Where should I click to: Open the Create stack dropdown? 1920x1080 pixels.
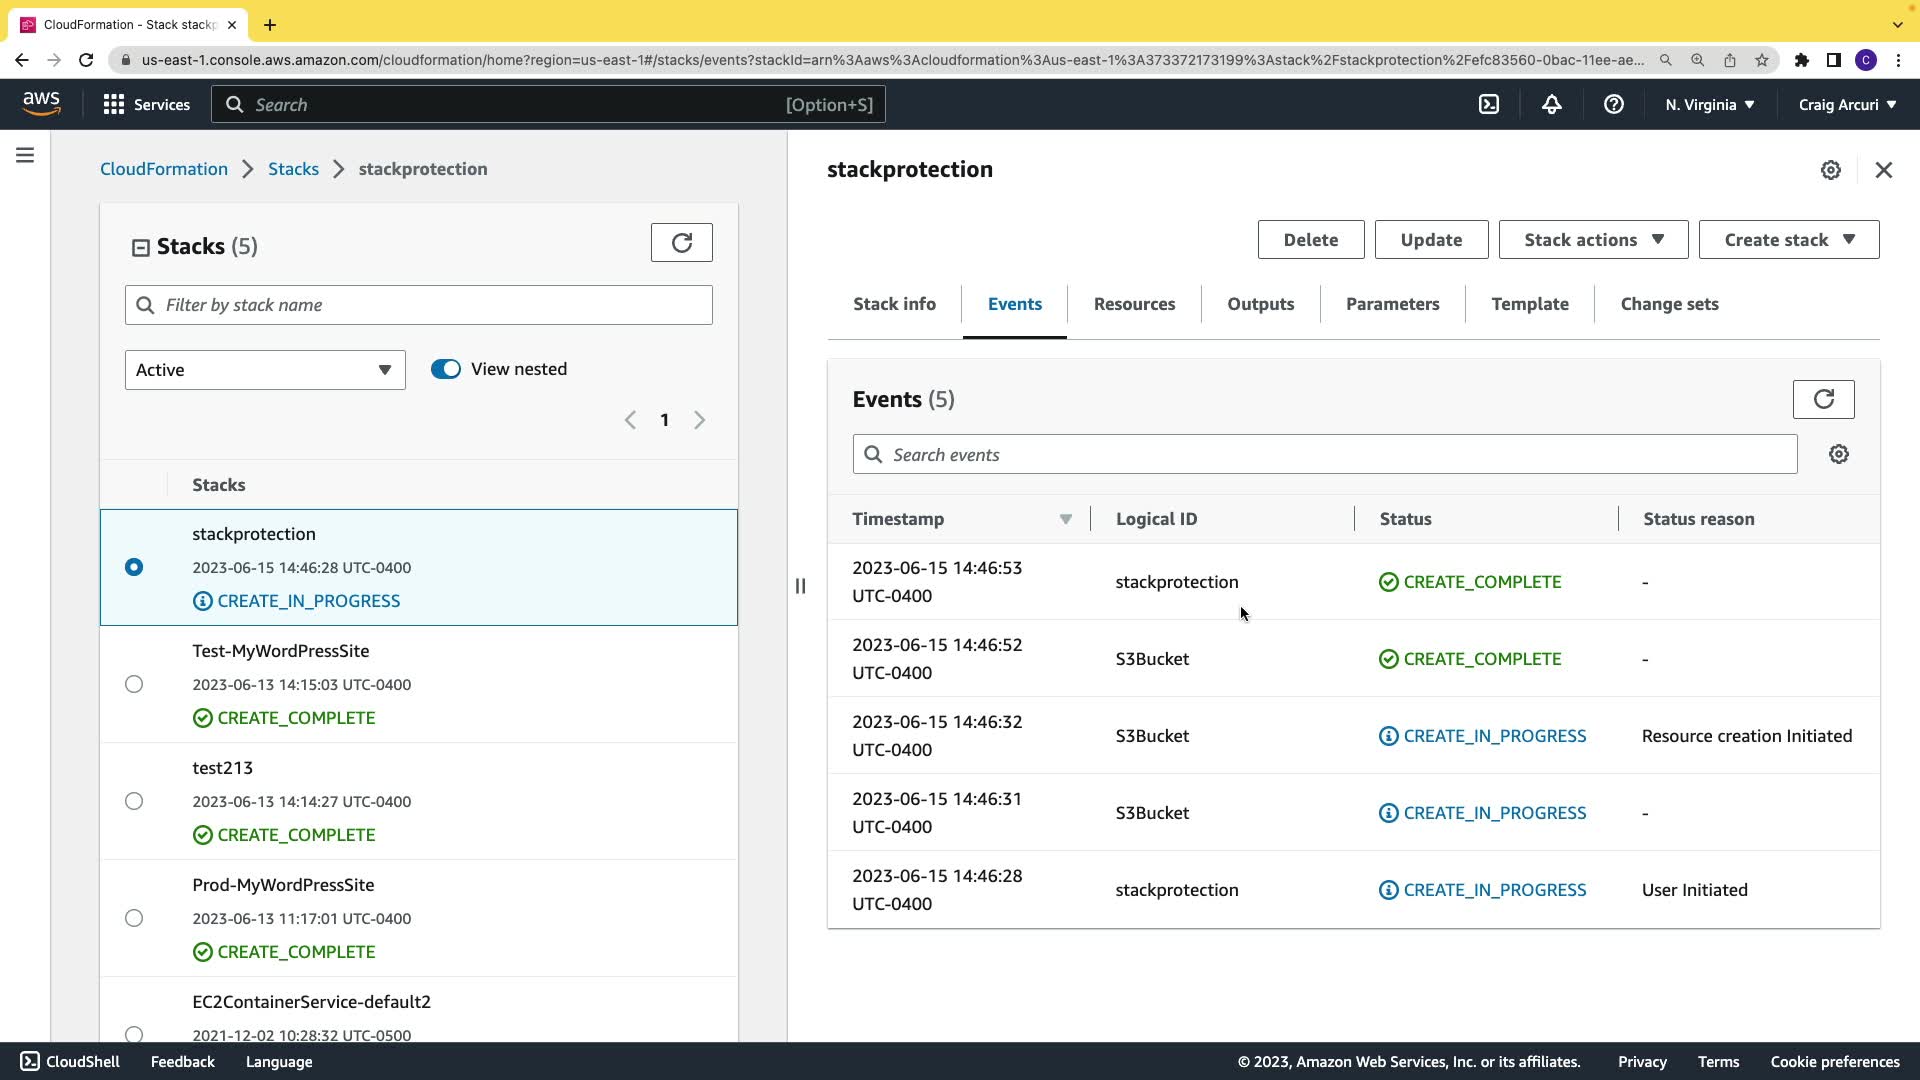(x=1788, y=240)
